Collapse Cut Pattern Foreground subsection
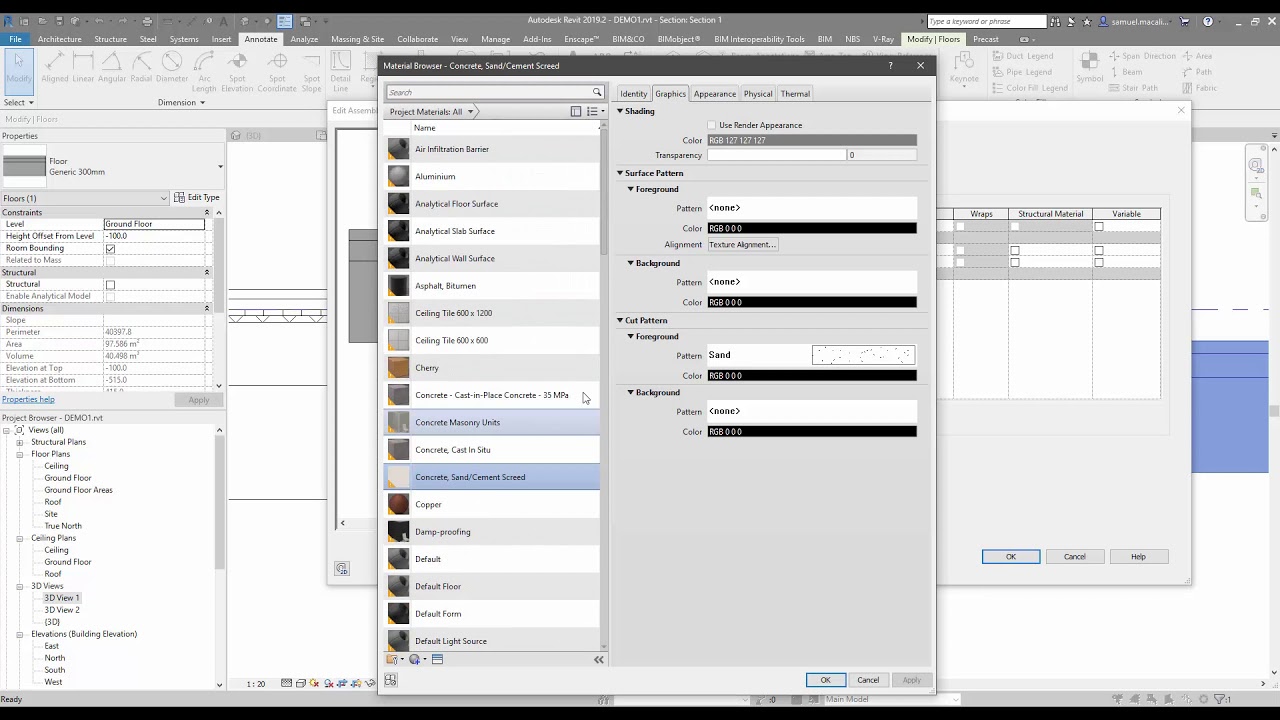The image size is (1280, 720). click(631, 336)
